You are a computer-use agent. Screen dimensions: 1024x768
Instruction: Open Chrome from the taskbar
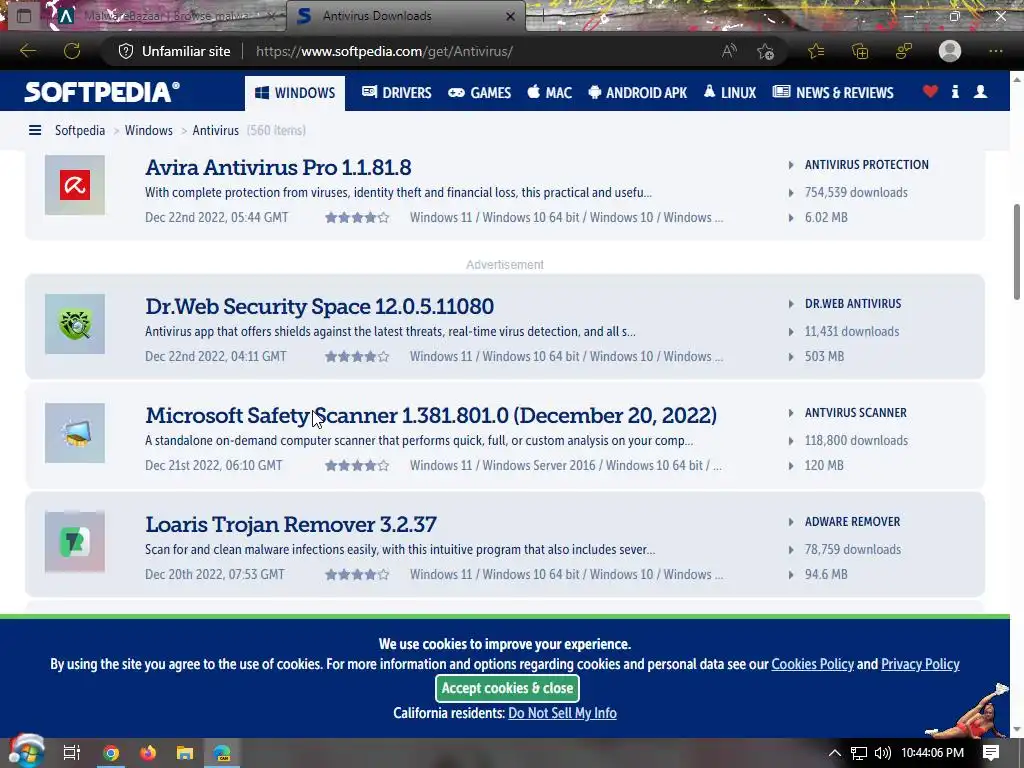pos(111,753)
